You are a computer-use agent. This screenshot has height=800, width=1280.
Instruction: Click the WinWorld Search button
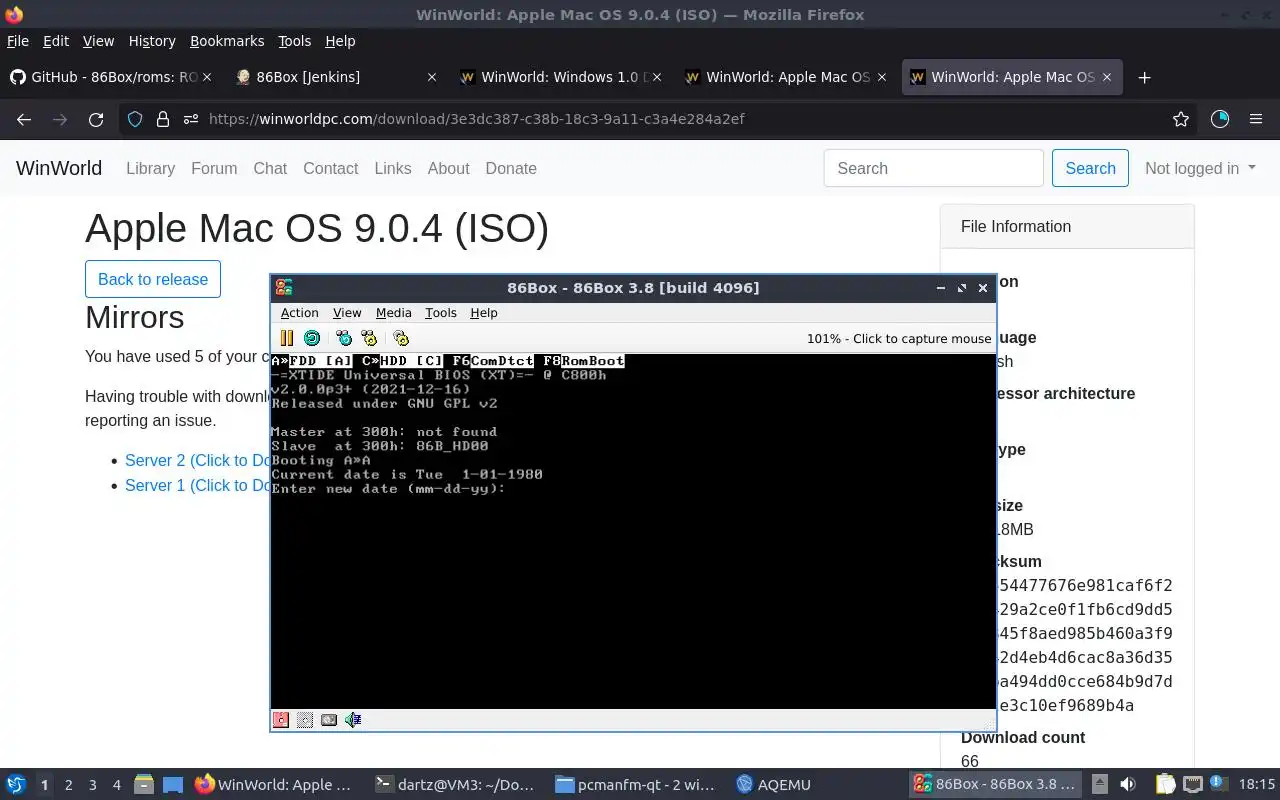[1090, 168]
